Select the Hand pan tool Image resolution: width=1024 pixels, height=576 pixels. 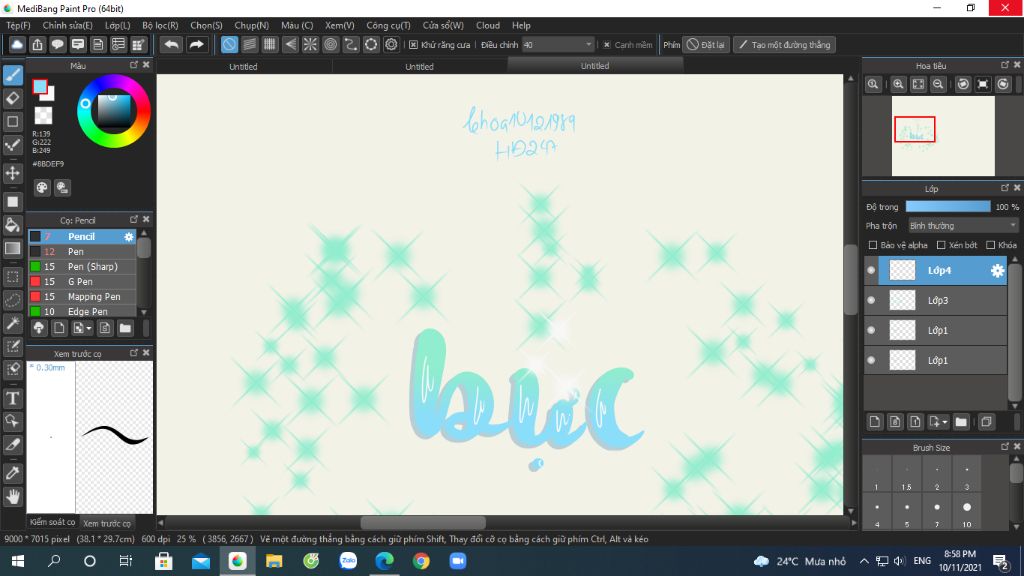[x=12, y=497]
